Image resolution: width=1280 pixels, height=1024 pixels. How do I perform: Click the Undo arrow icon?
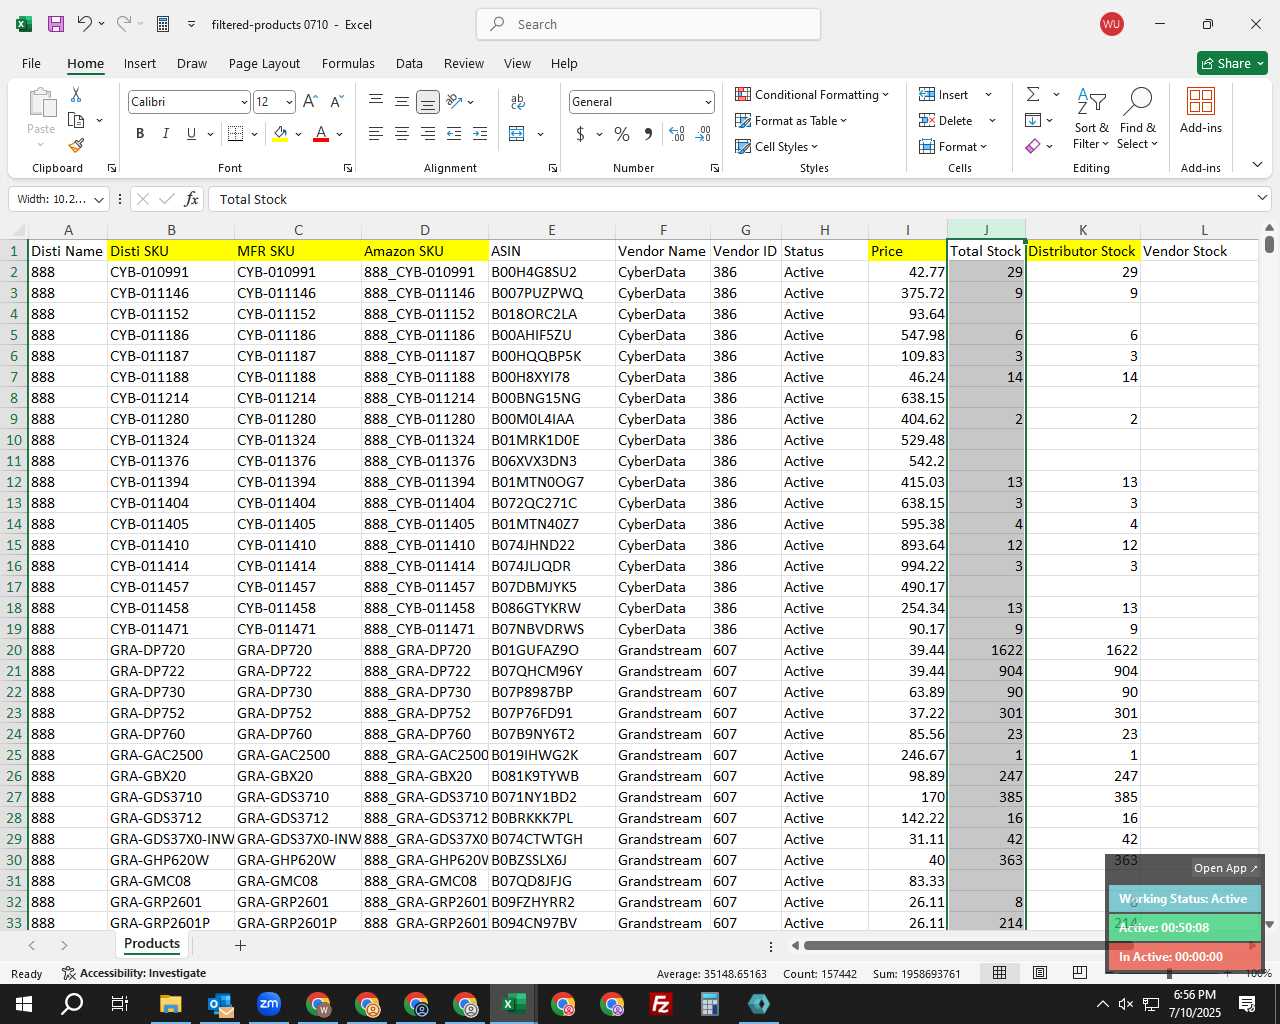85,24
